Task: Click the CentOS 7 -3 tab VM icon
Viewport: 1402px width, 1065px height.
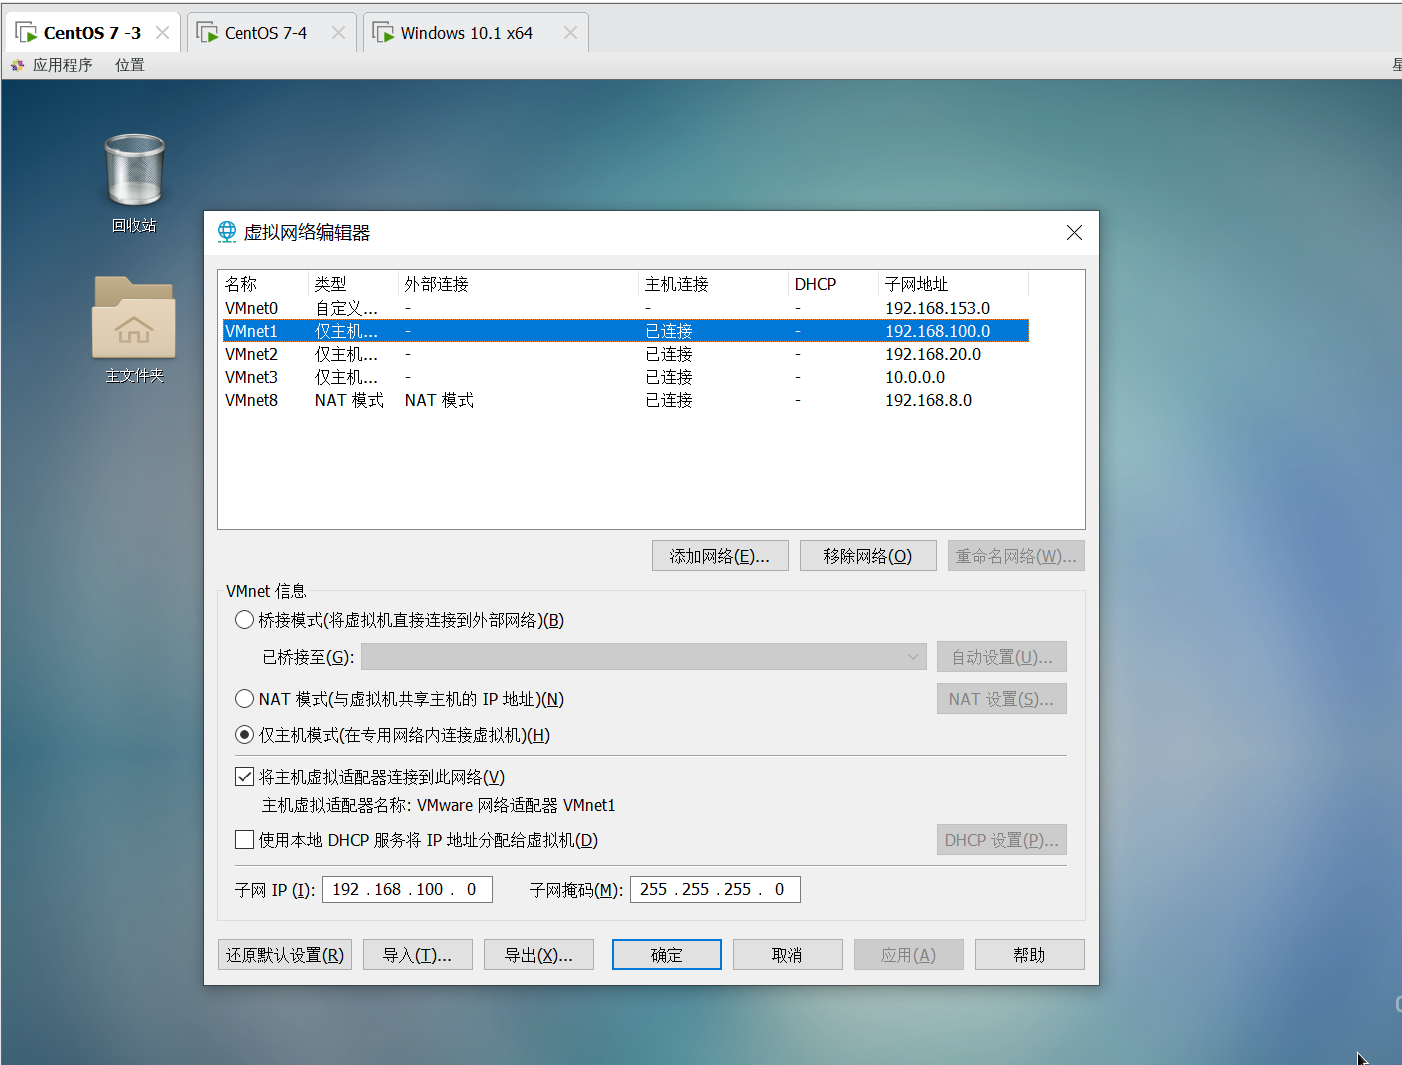Action: point(27,33)
